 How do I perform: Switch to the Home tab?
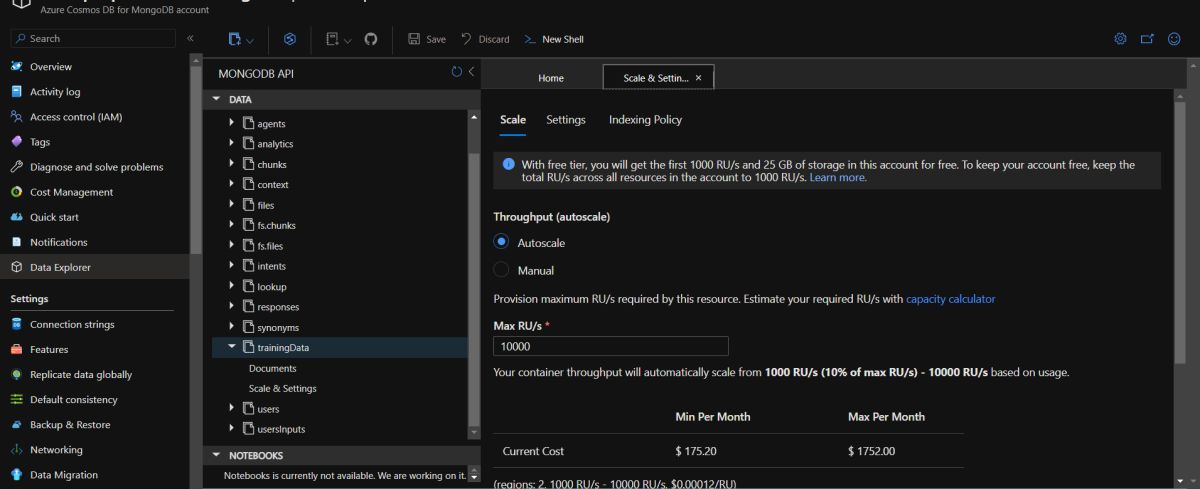551,77
